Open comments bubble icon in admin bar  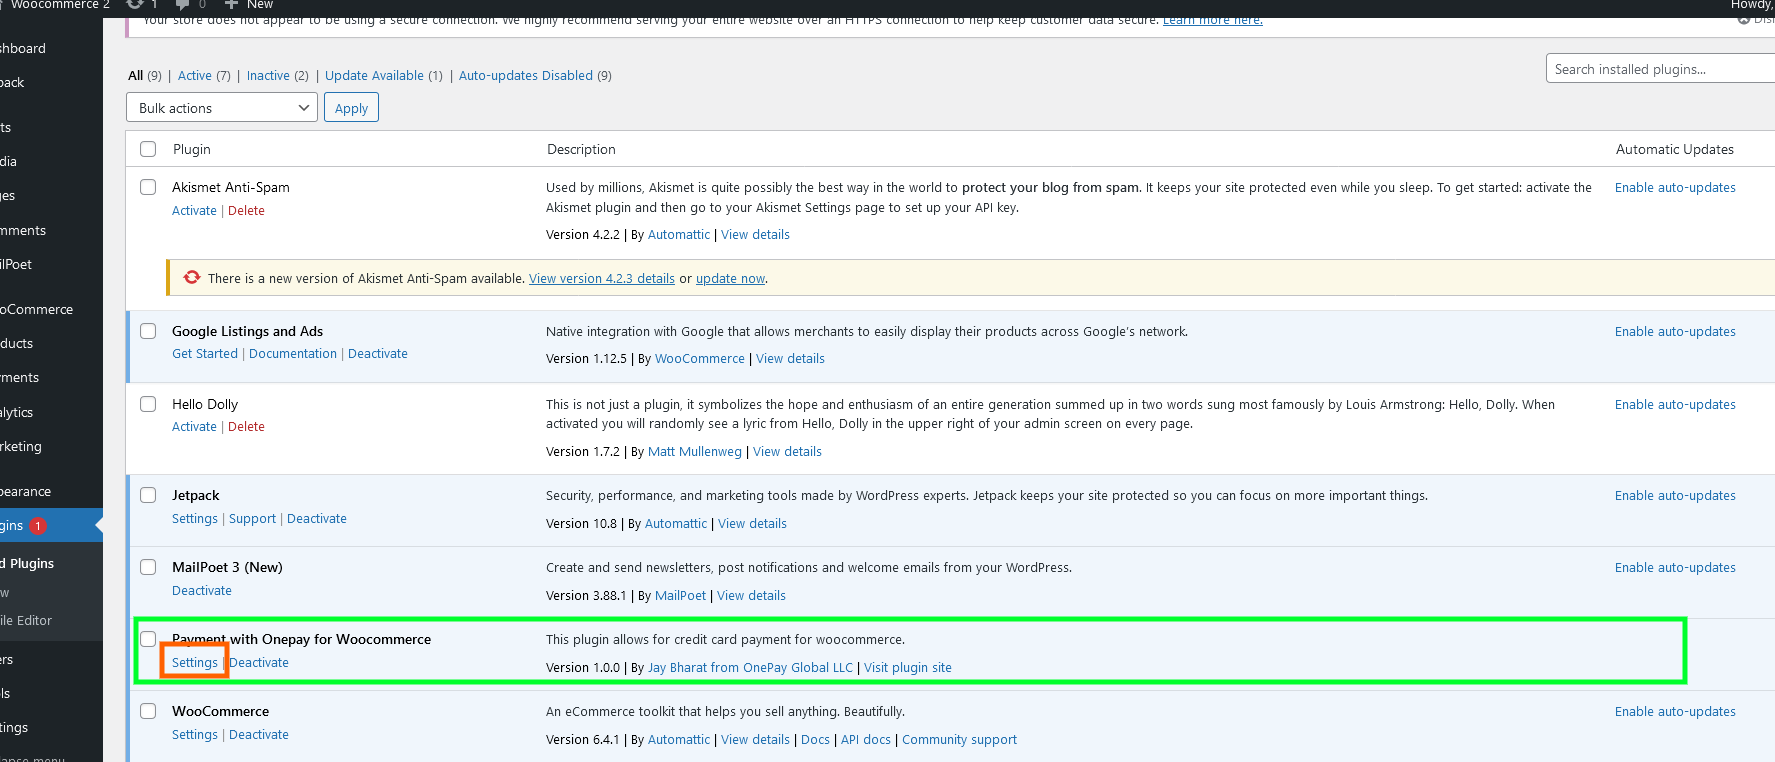(x=183, y=5)
